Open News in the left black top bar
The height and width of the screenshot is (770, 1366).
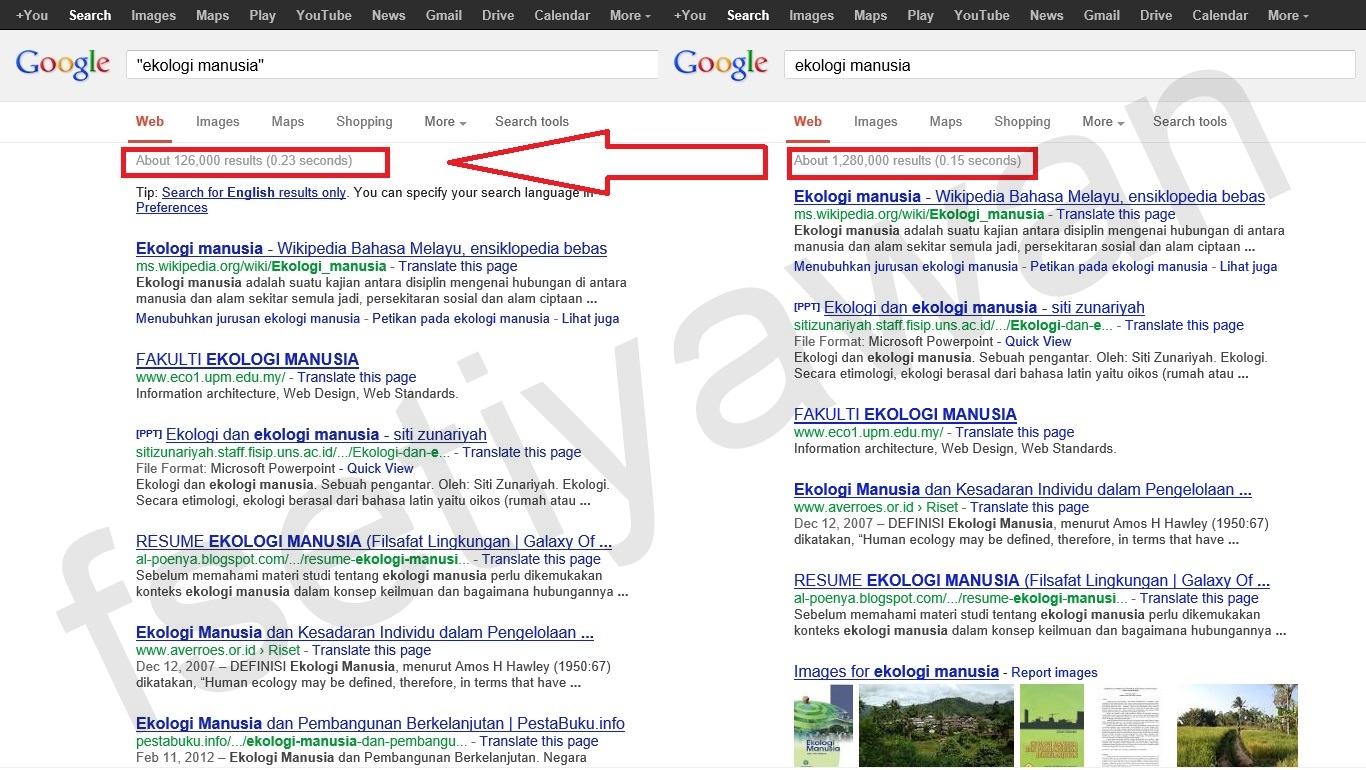coord(388,15)
